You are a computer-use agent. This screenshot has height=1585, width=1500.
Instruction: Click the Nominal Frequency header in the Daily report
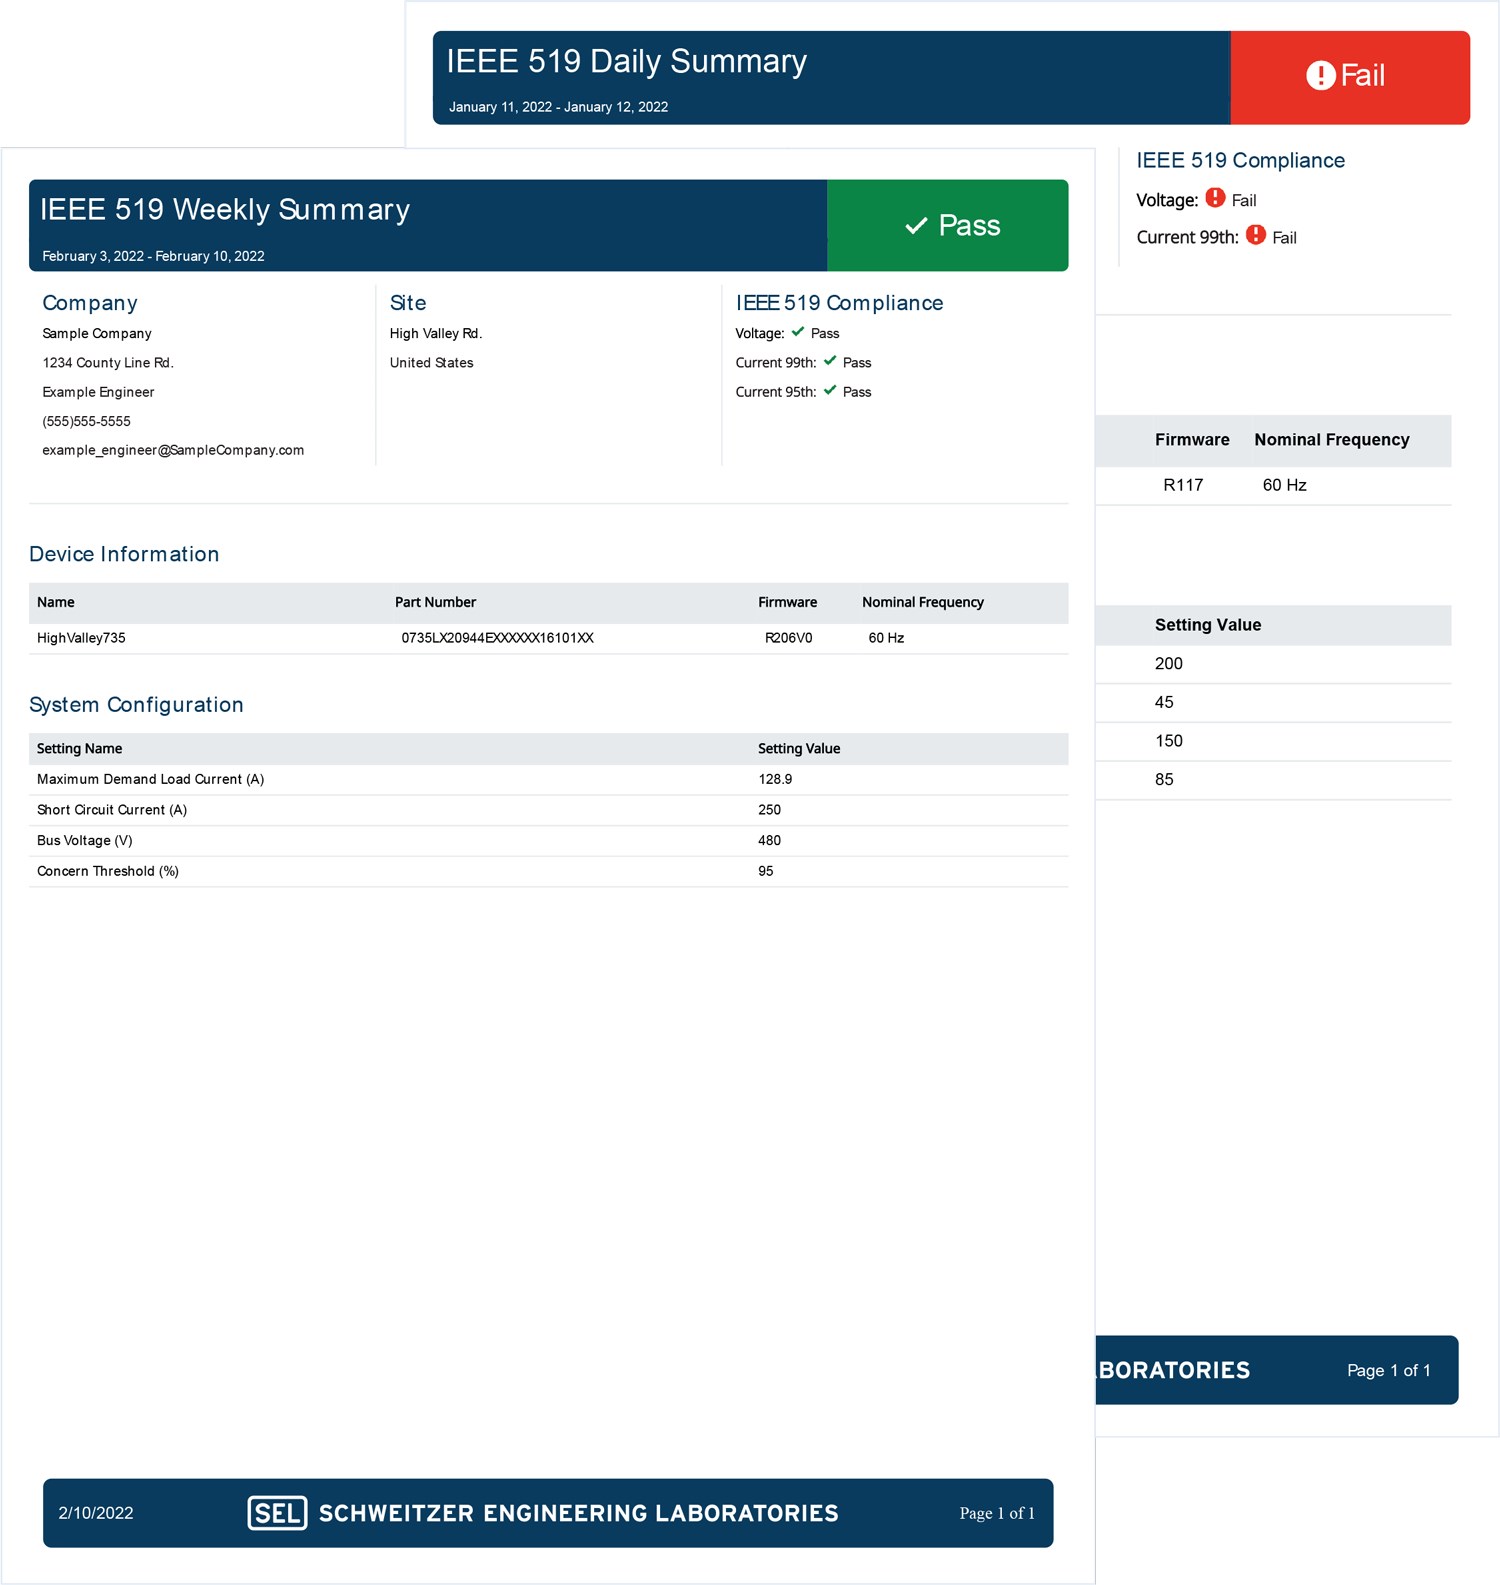(1332, 440)
